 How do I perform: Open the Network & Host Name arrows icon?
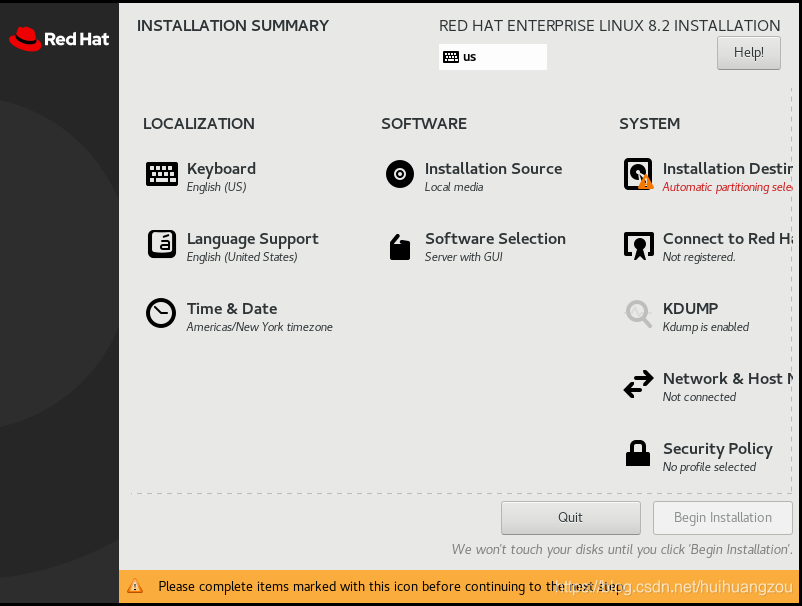638,384
